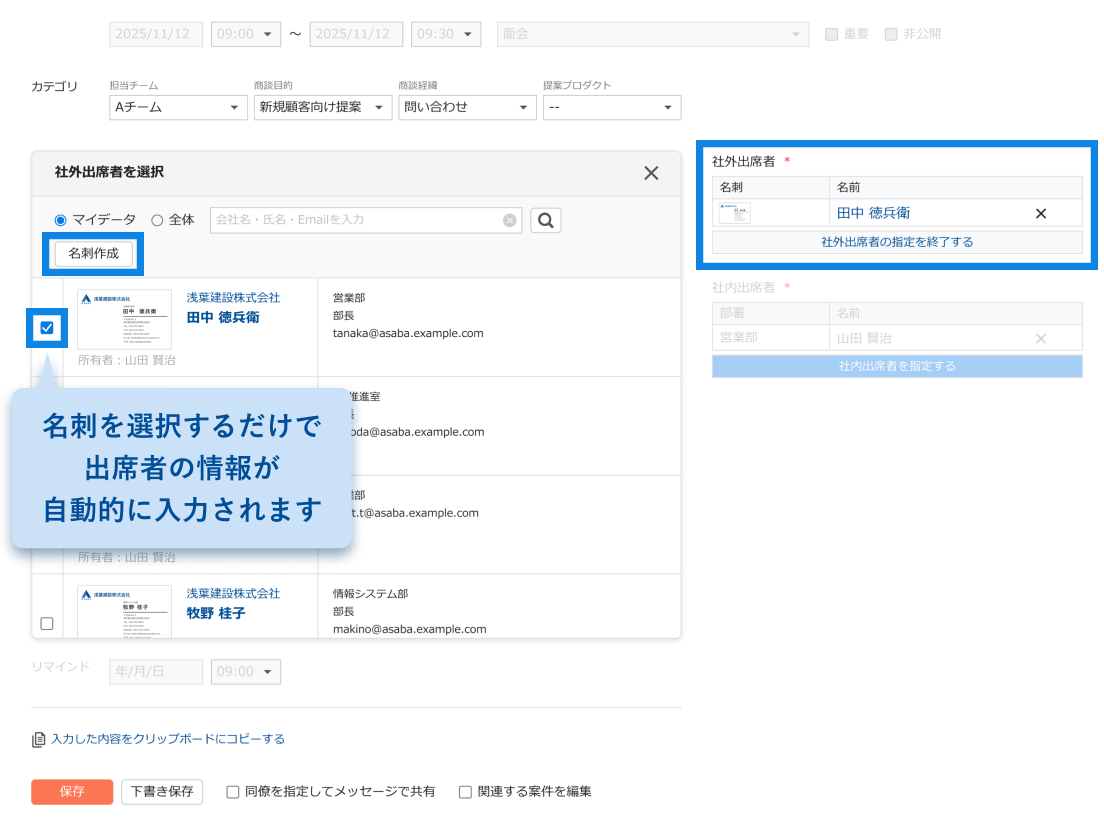
Task: Expand the 商談目的 dropdown
Action: pos(322,107)
